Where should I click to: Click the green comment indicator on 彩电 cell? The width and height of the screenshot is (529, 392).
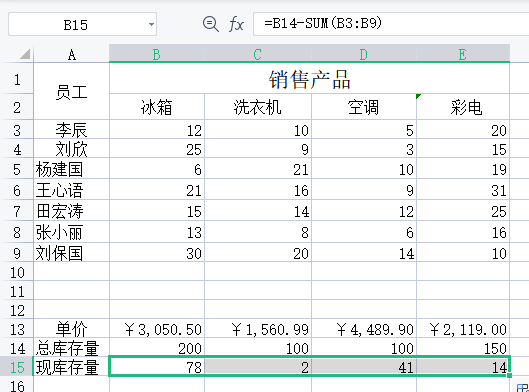click(x=419, y=96)
